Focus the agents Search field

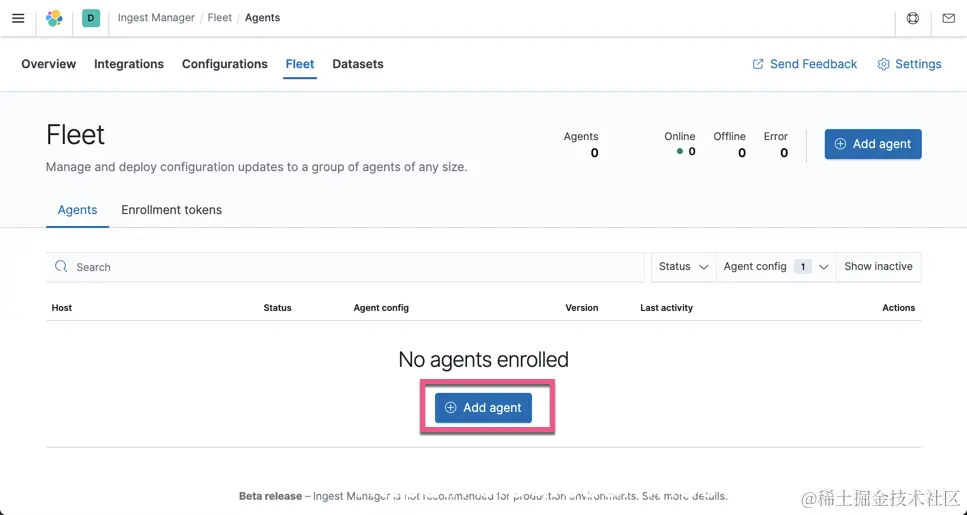345,267
